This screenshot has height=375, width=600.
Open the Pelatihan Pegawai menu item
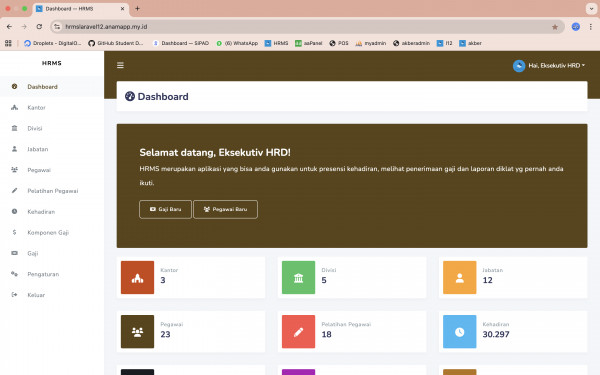point(52,191)
